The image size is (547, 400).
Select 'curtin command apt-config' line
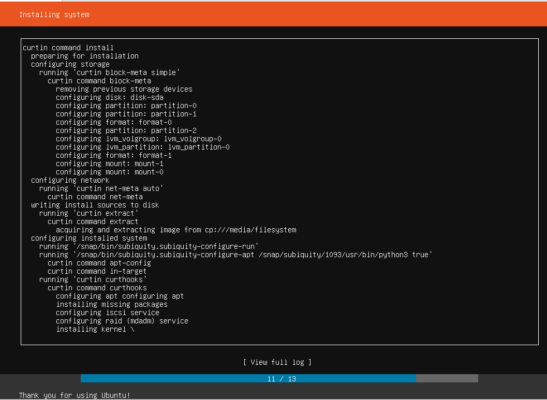(x=99, y=263)
